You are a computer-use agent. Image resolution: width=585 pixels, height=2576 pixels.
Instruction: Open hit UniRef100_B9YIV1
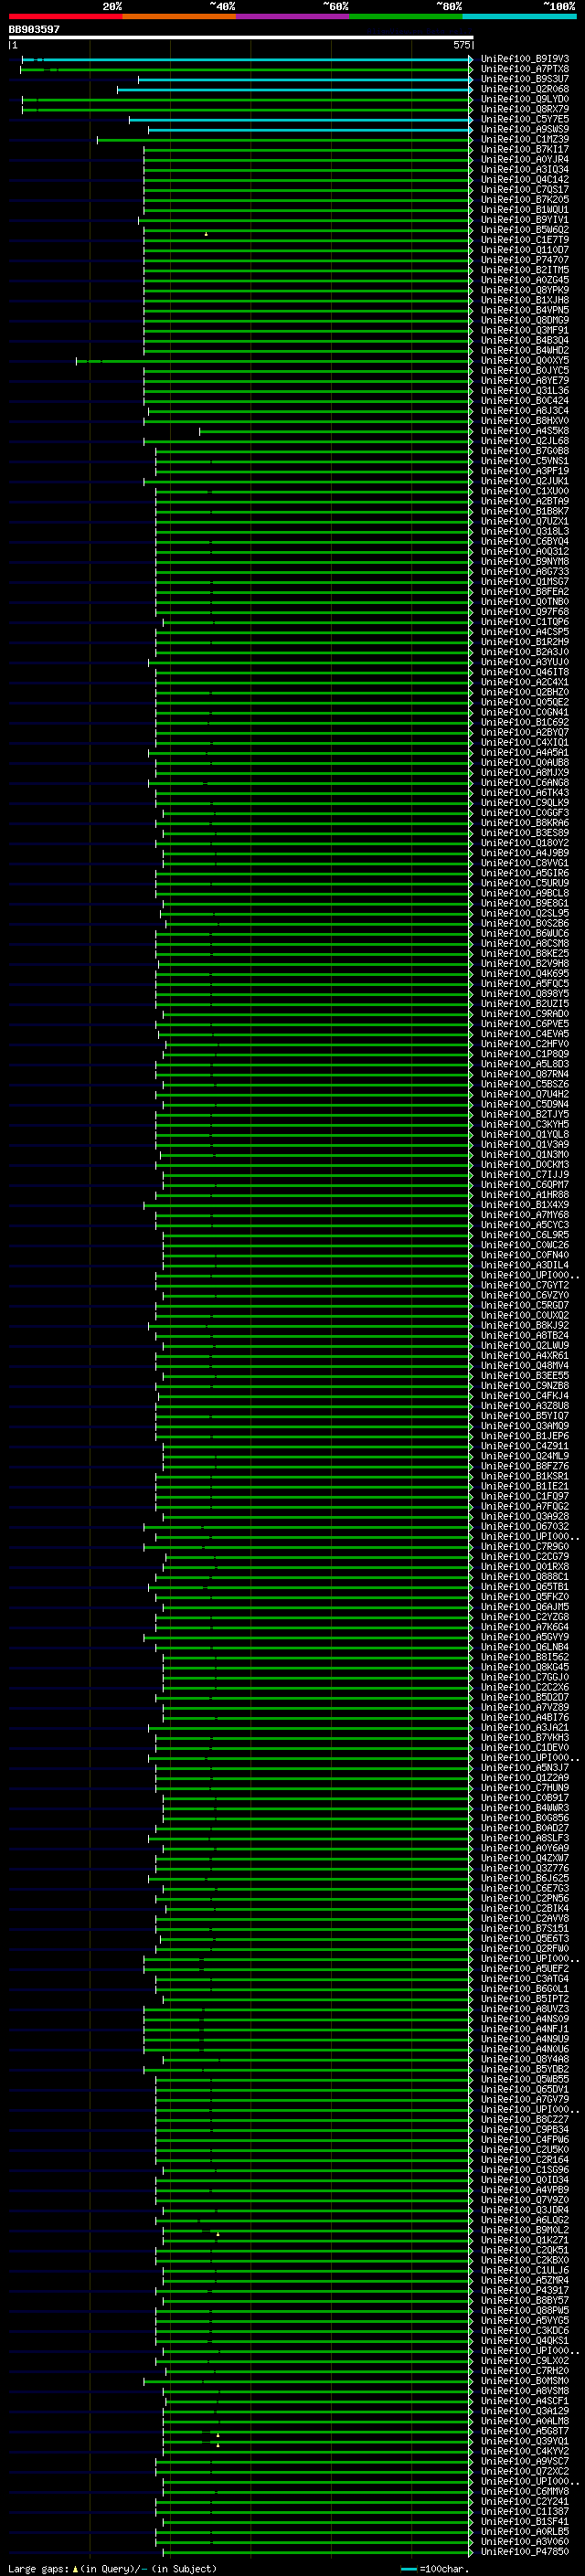pos(525,219)
